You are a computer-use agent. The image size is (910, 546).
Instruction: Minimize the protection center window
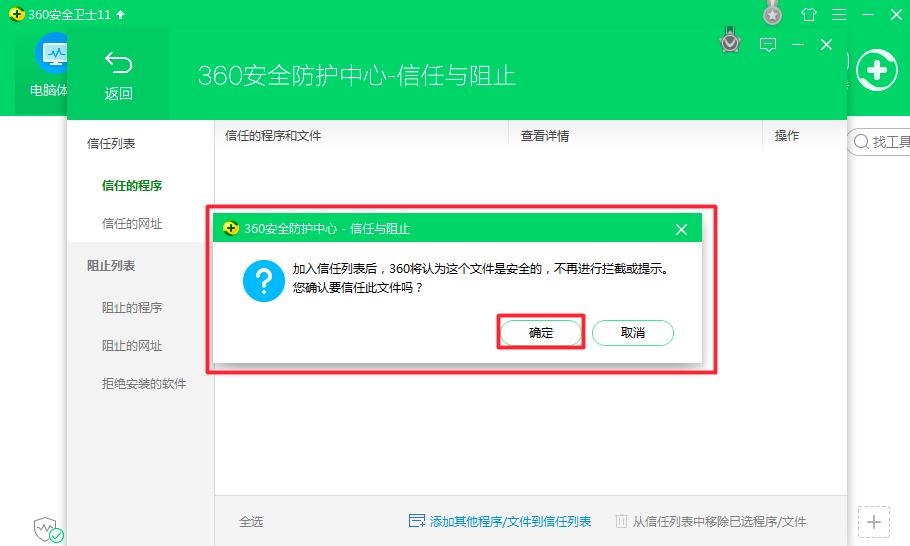(x=798, y=45)
